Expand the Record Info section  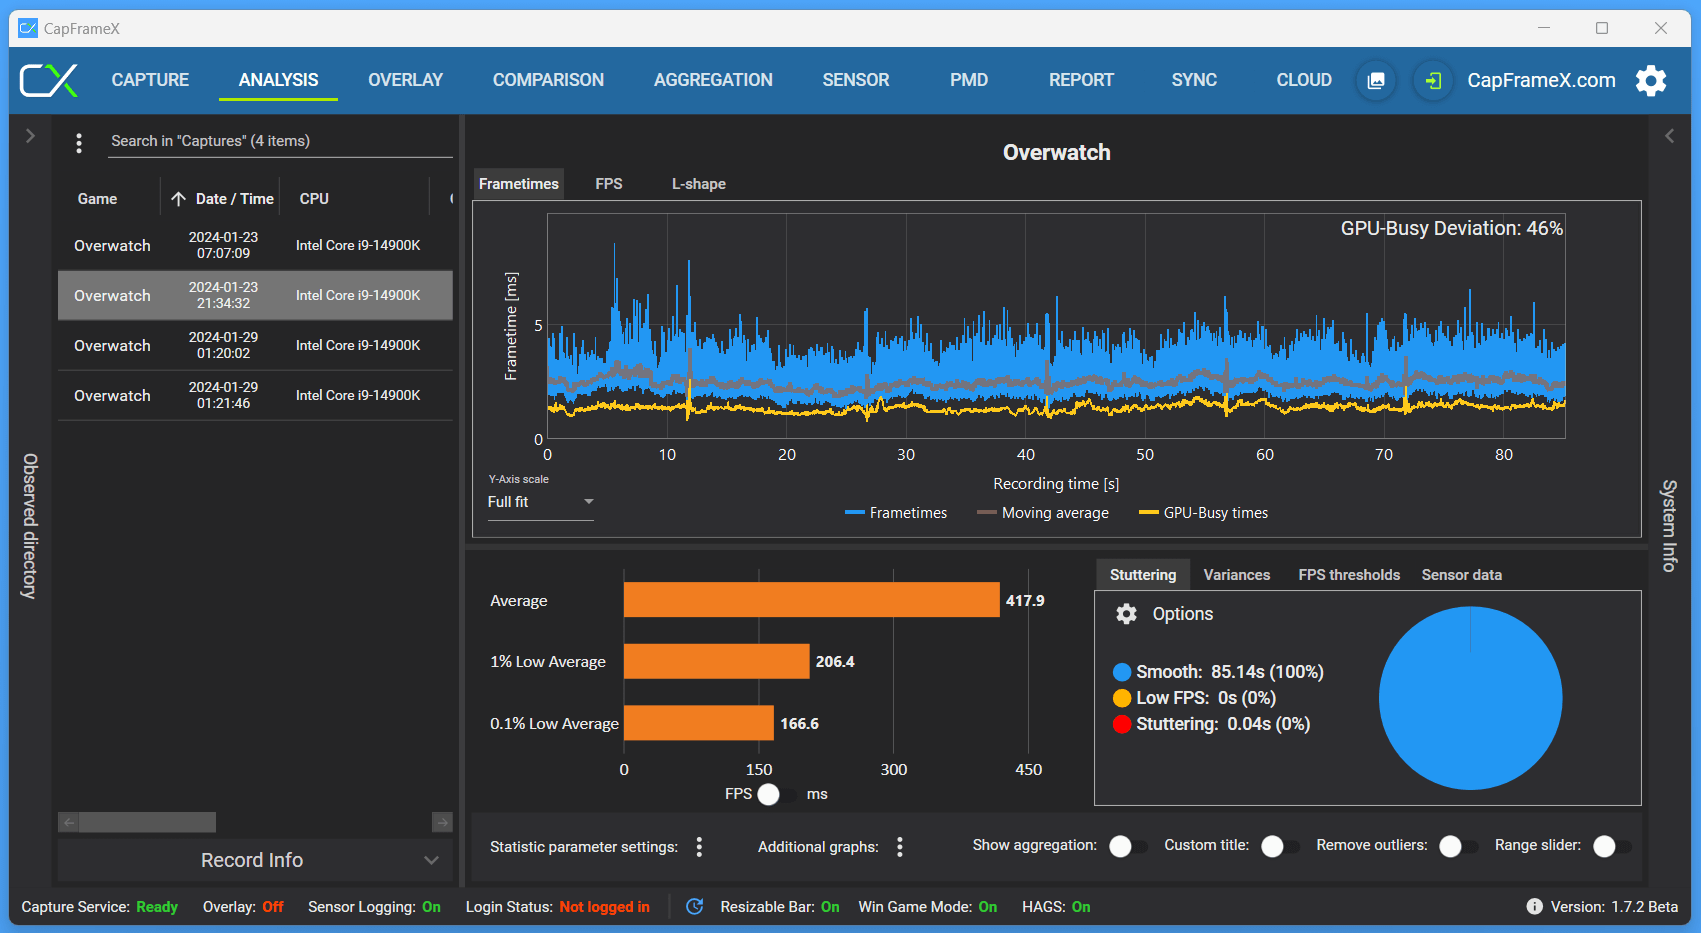pyautogui.click(x=255, y=860)
